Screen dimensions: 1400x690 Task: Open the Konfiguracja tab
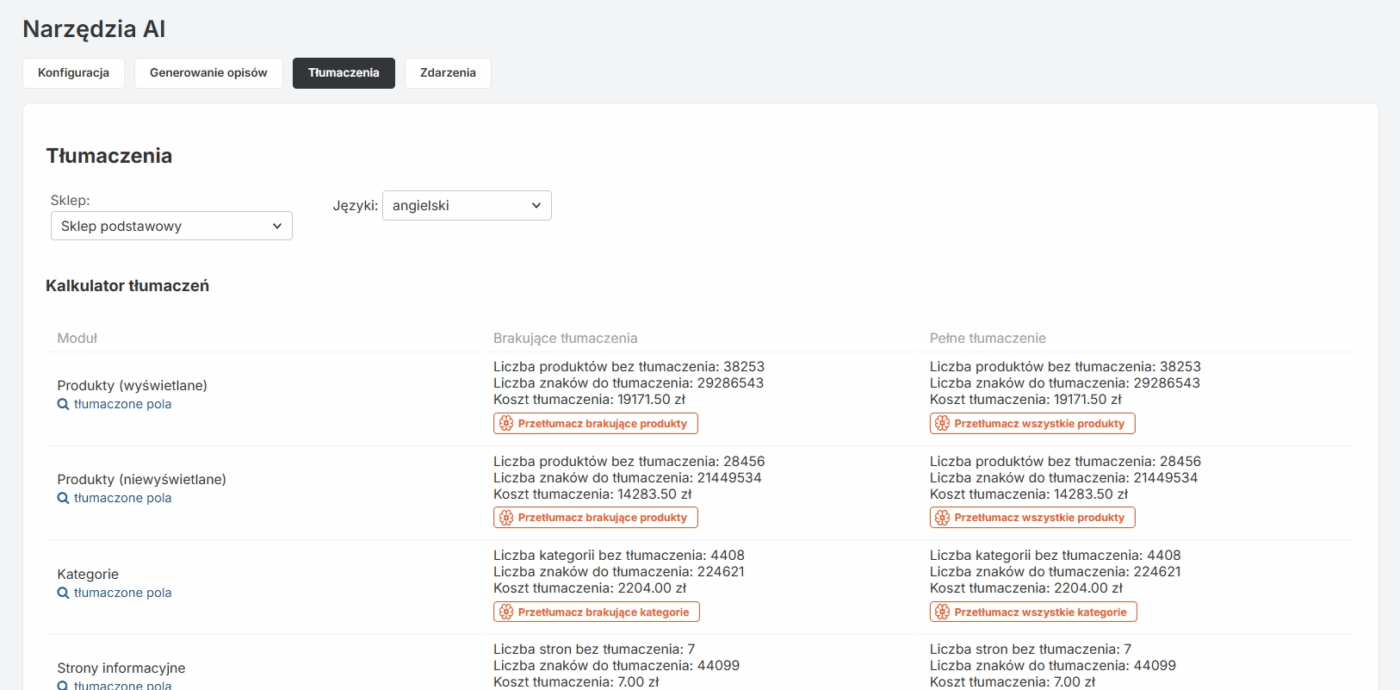click(x=73, y=73)
